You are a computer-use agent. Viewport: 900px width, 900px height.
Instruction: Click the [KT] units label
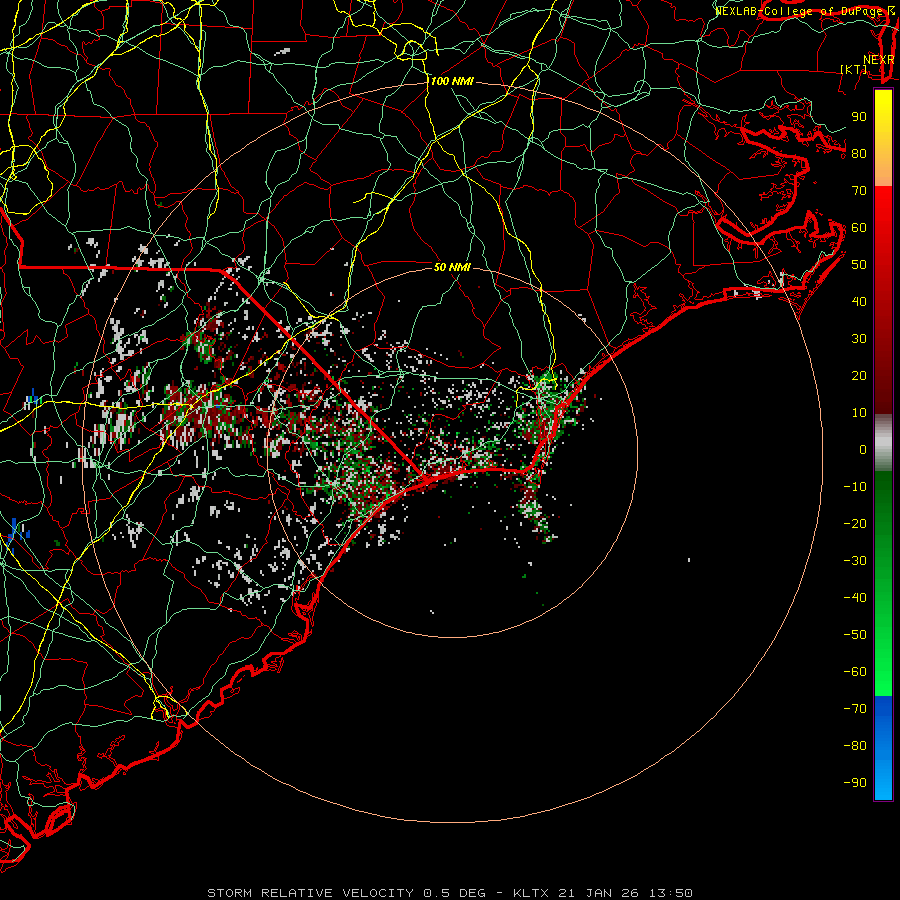[854, 69]
